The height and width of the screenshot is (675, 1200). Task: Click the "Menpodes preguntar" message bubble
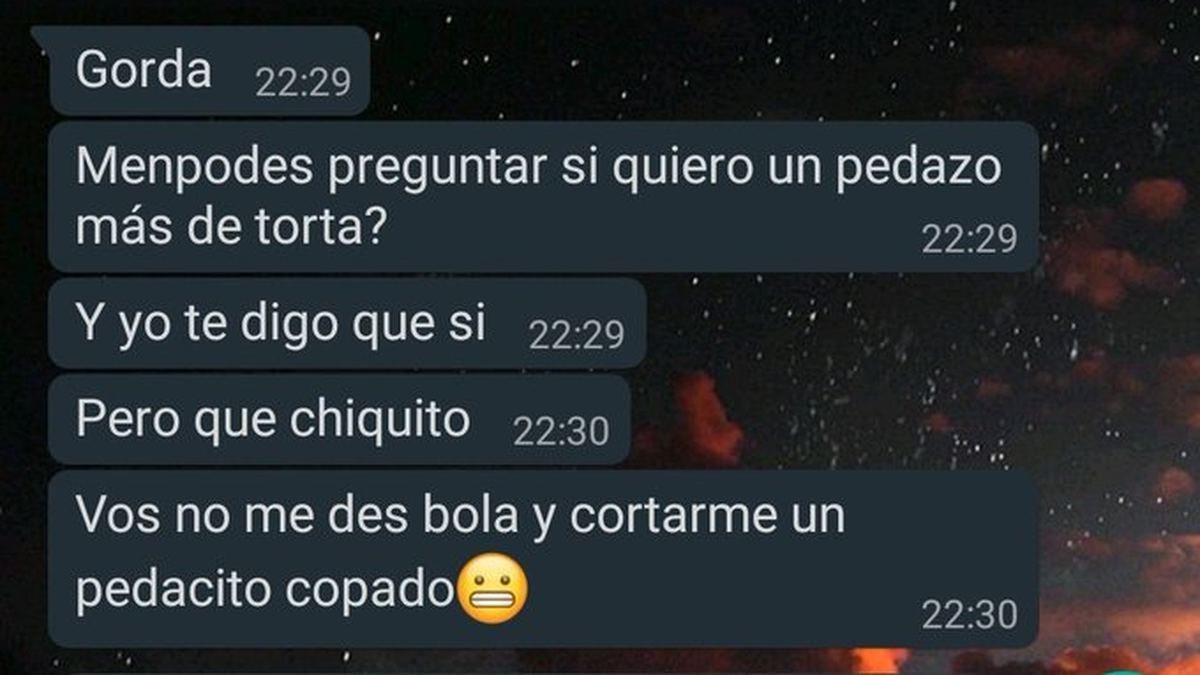[543, 197]
